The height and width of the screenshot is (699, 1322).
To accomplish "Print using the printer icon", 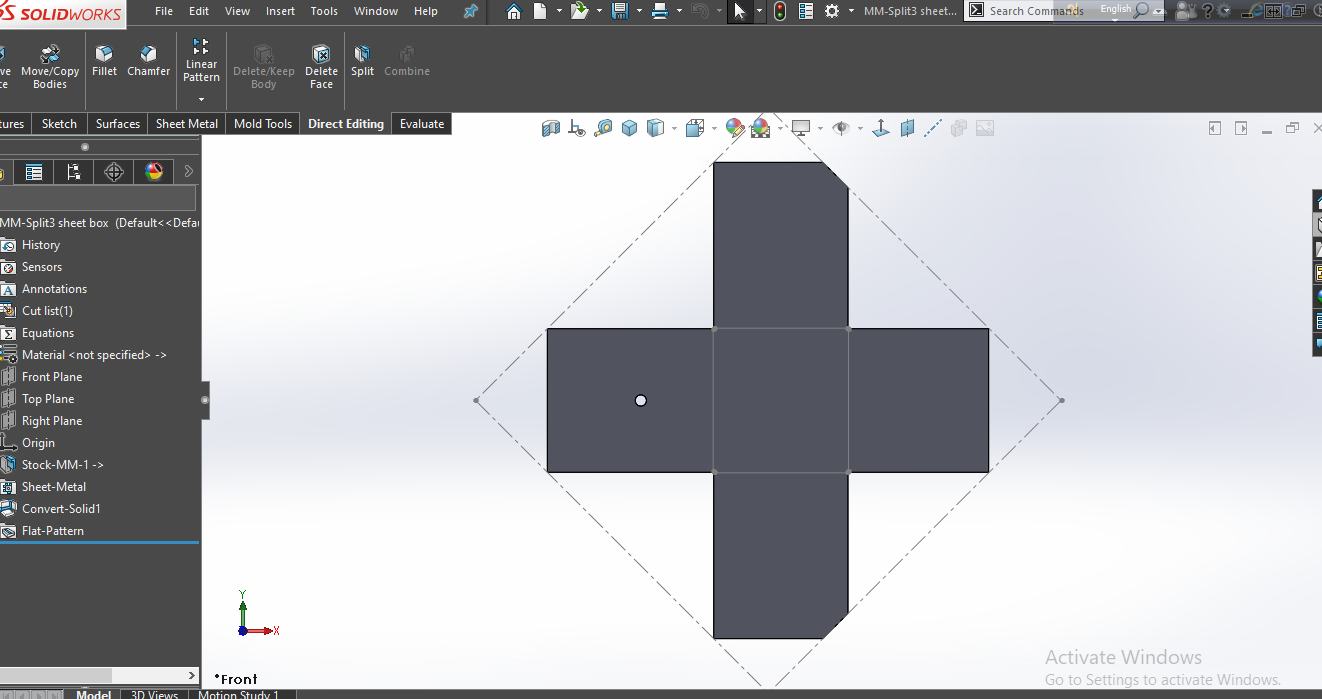I will pos(660,12).
